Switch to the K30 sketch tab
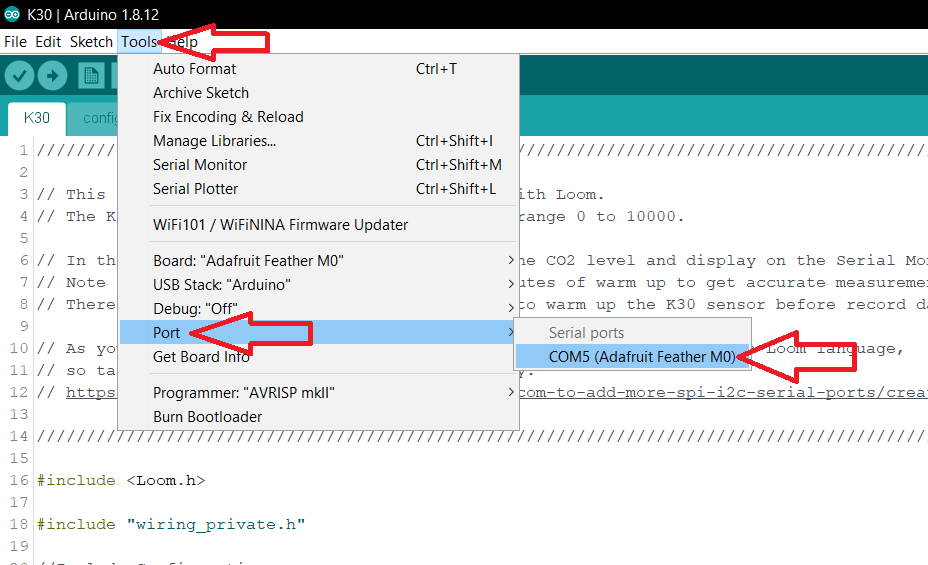The image size is (928, 565). [x=36, y=118]
